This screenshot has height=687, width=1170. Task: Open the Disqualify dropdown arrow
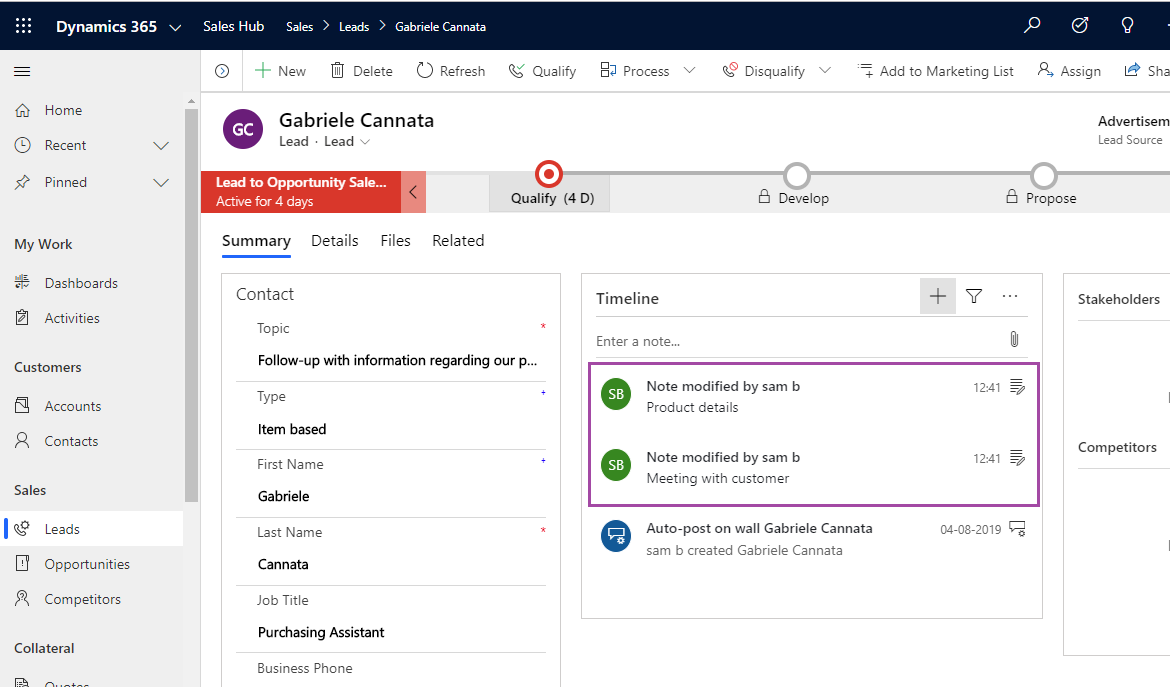(825, 71)
